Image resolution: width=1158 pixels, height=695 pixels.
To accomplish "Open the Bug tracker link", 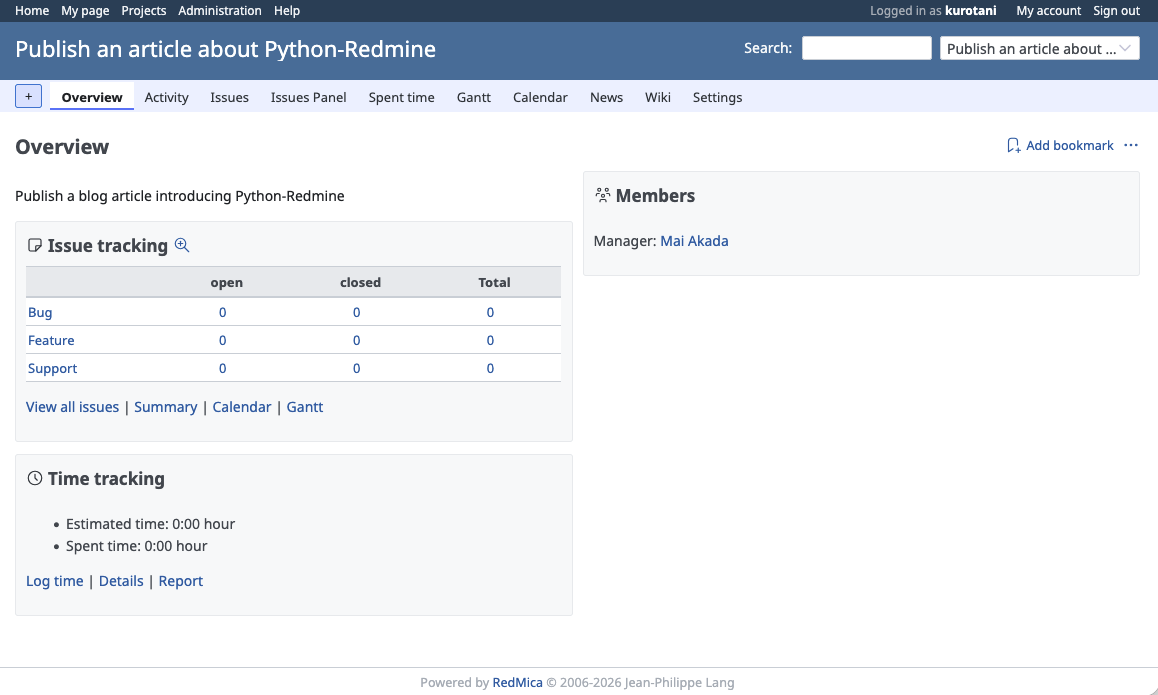I will [x=40, y=312].
